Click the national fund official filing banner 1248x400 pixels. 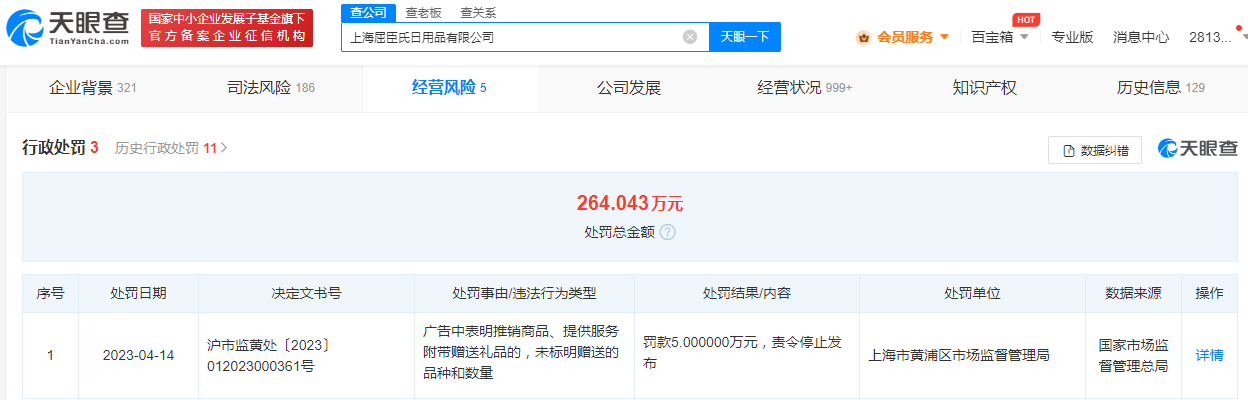(226, 28)
